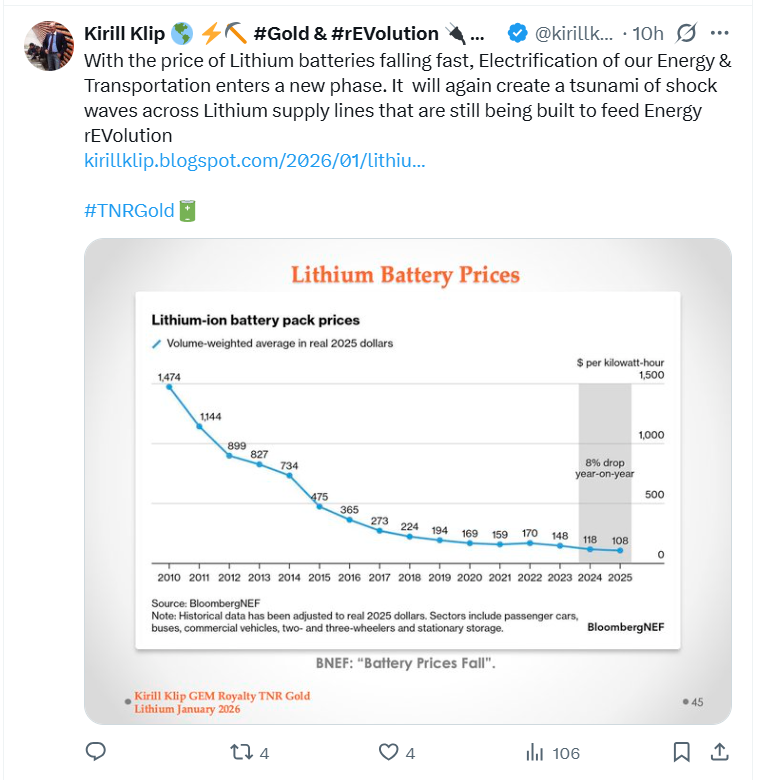Open the Lithium Battery Prices chart image

pyautogui.click(x=407, y=480)
